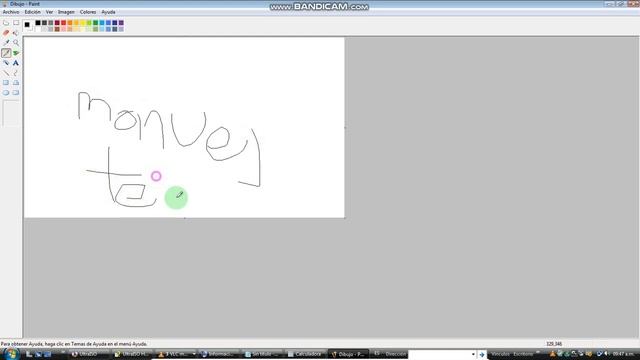Choose the bright red swatch
The width and height of the screenshot is (640, 360).
pos(64,23)
